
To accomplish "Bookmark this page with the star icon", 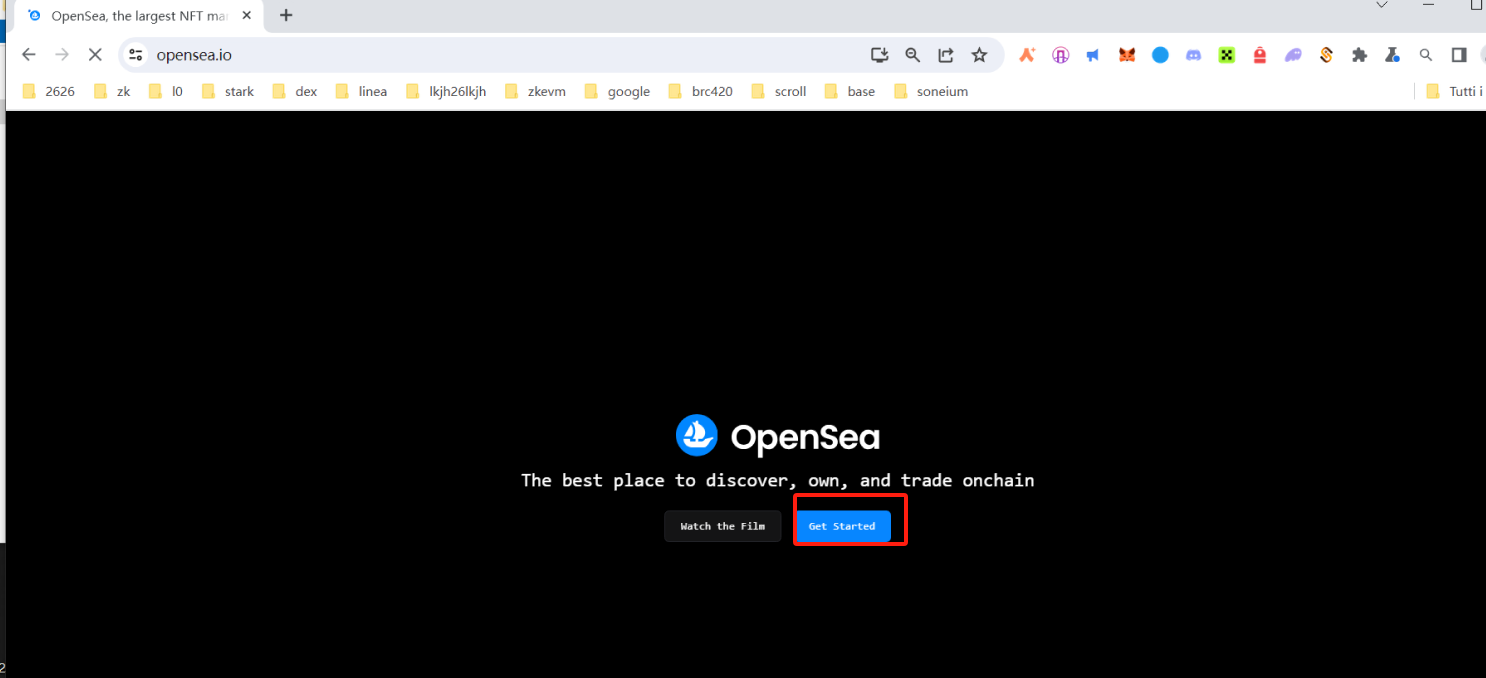I will click(980, 55).
